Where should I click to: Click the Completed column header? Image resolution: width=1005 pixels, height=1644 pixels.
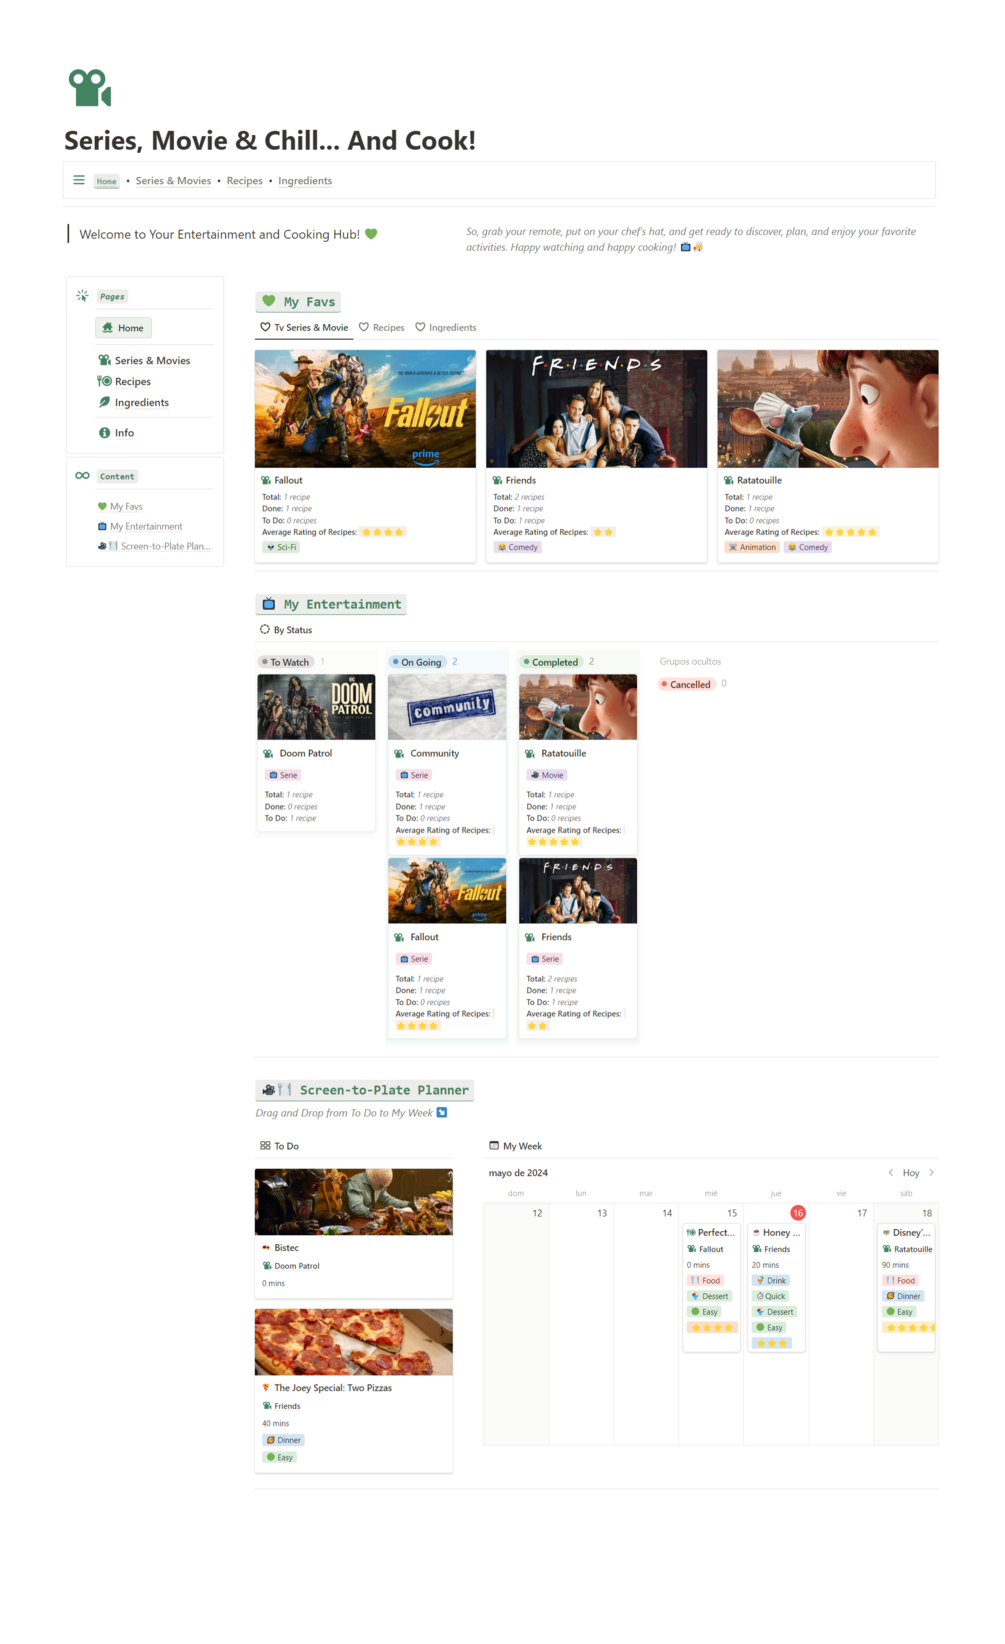point(551,662)
